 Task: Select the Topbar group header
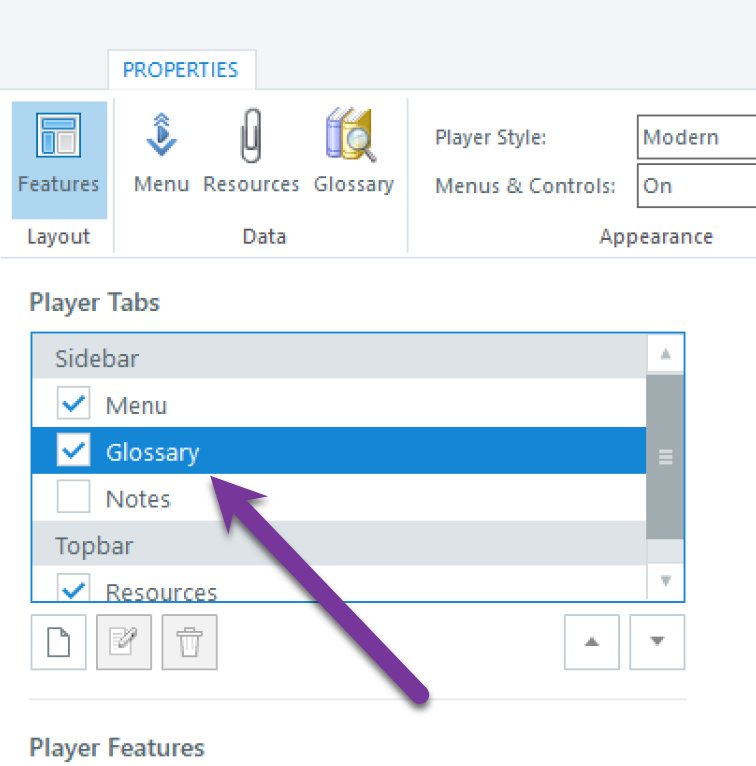94,545
